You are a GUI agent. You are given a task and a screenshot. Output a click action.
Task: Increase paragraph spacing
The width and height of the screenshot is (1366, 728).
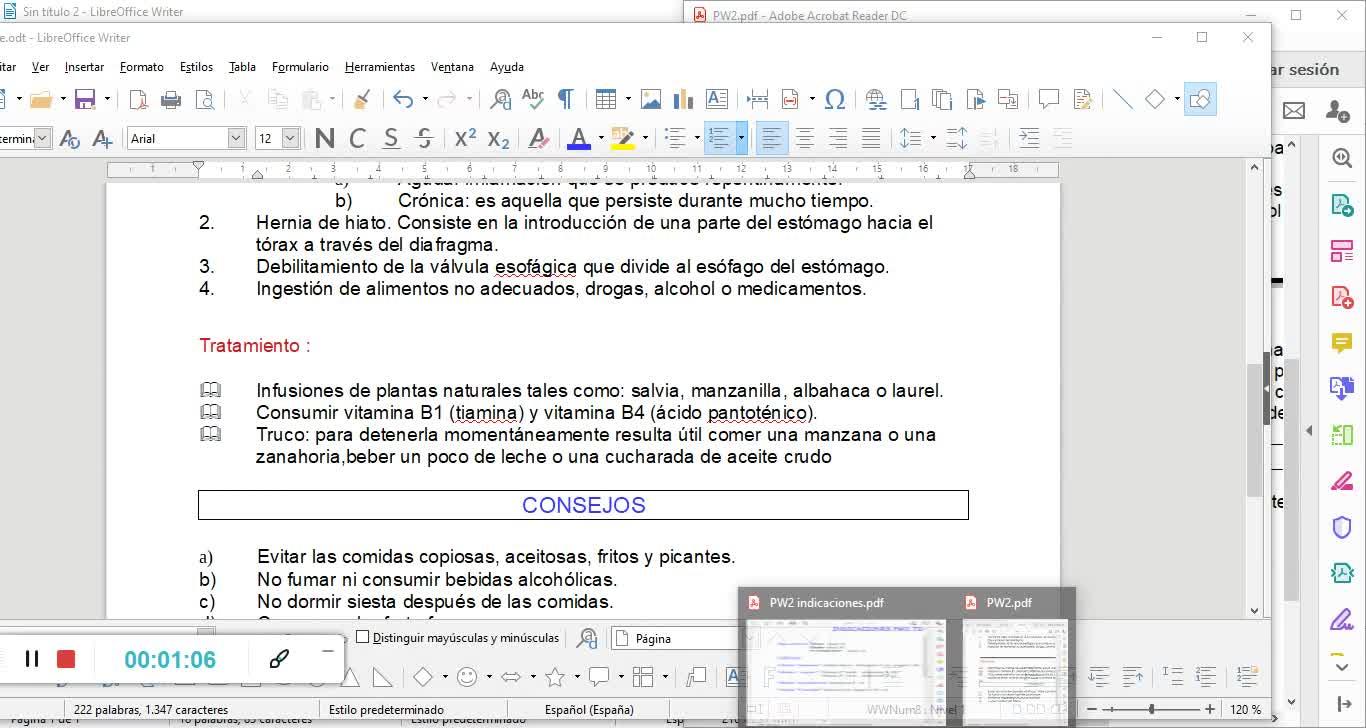pos(957,138)
